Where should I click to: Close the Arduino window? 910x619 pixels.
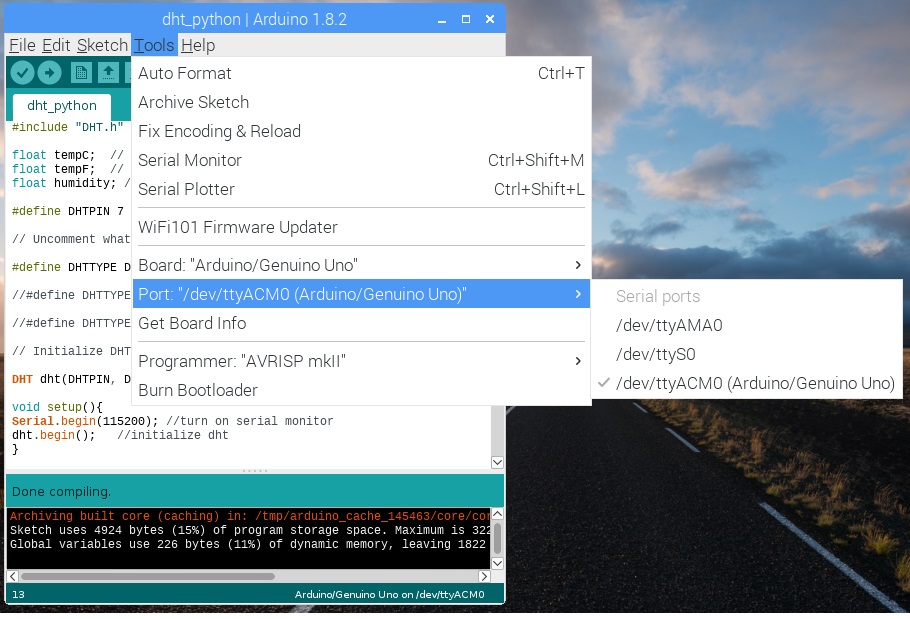(x=490, y=19)
